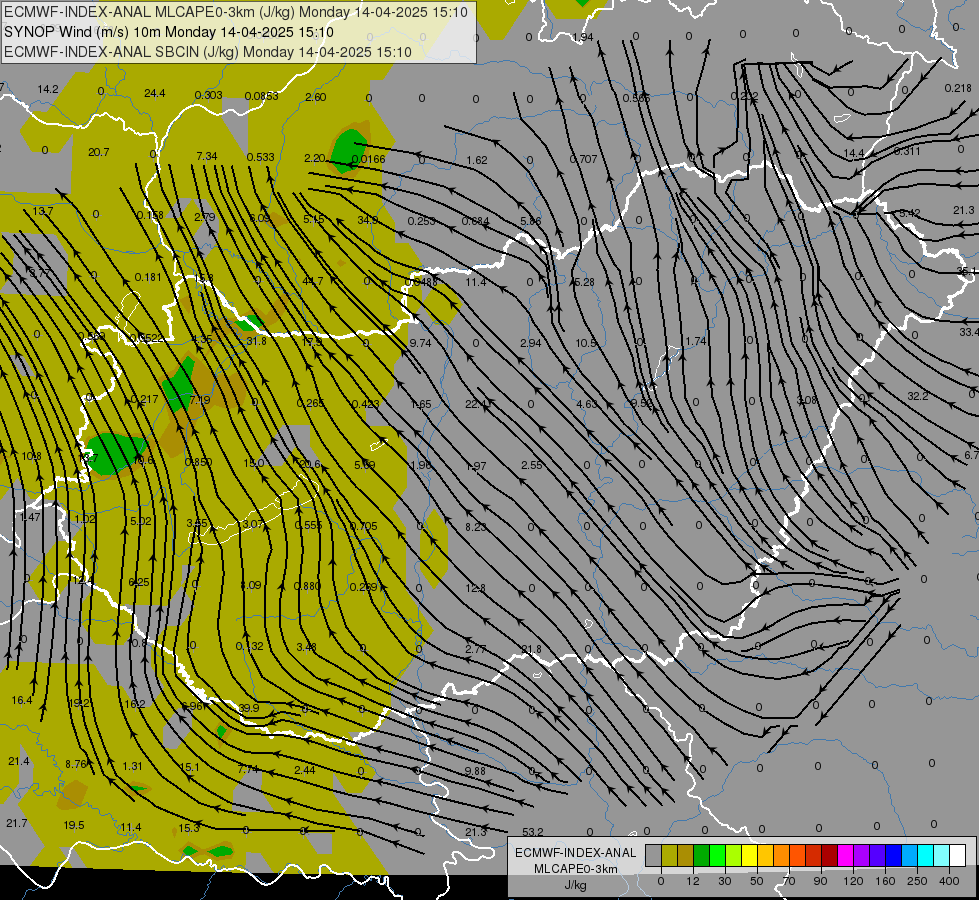Image resolution: width=979 pixels, height=900 pixels.
Task: Select the purple swatch at value 120
Action: coord(862,855)
